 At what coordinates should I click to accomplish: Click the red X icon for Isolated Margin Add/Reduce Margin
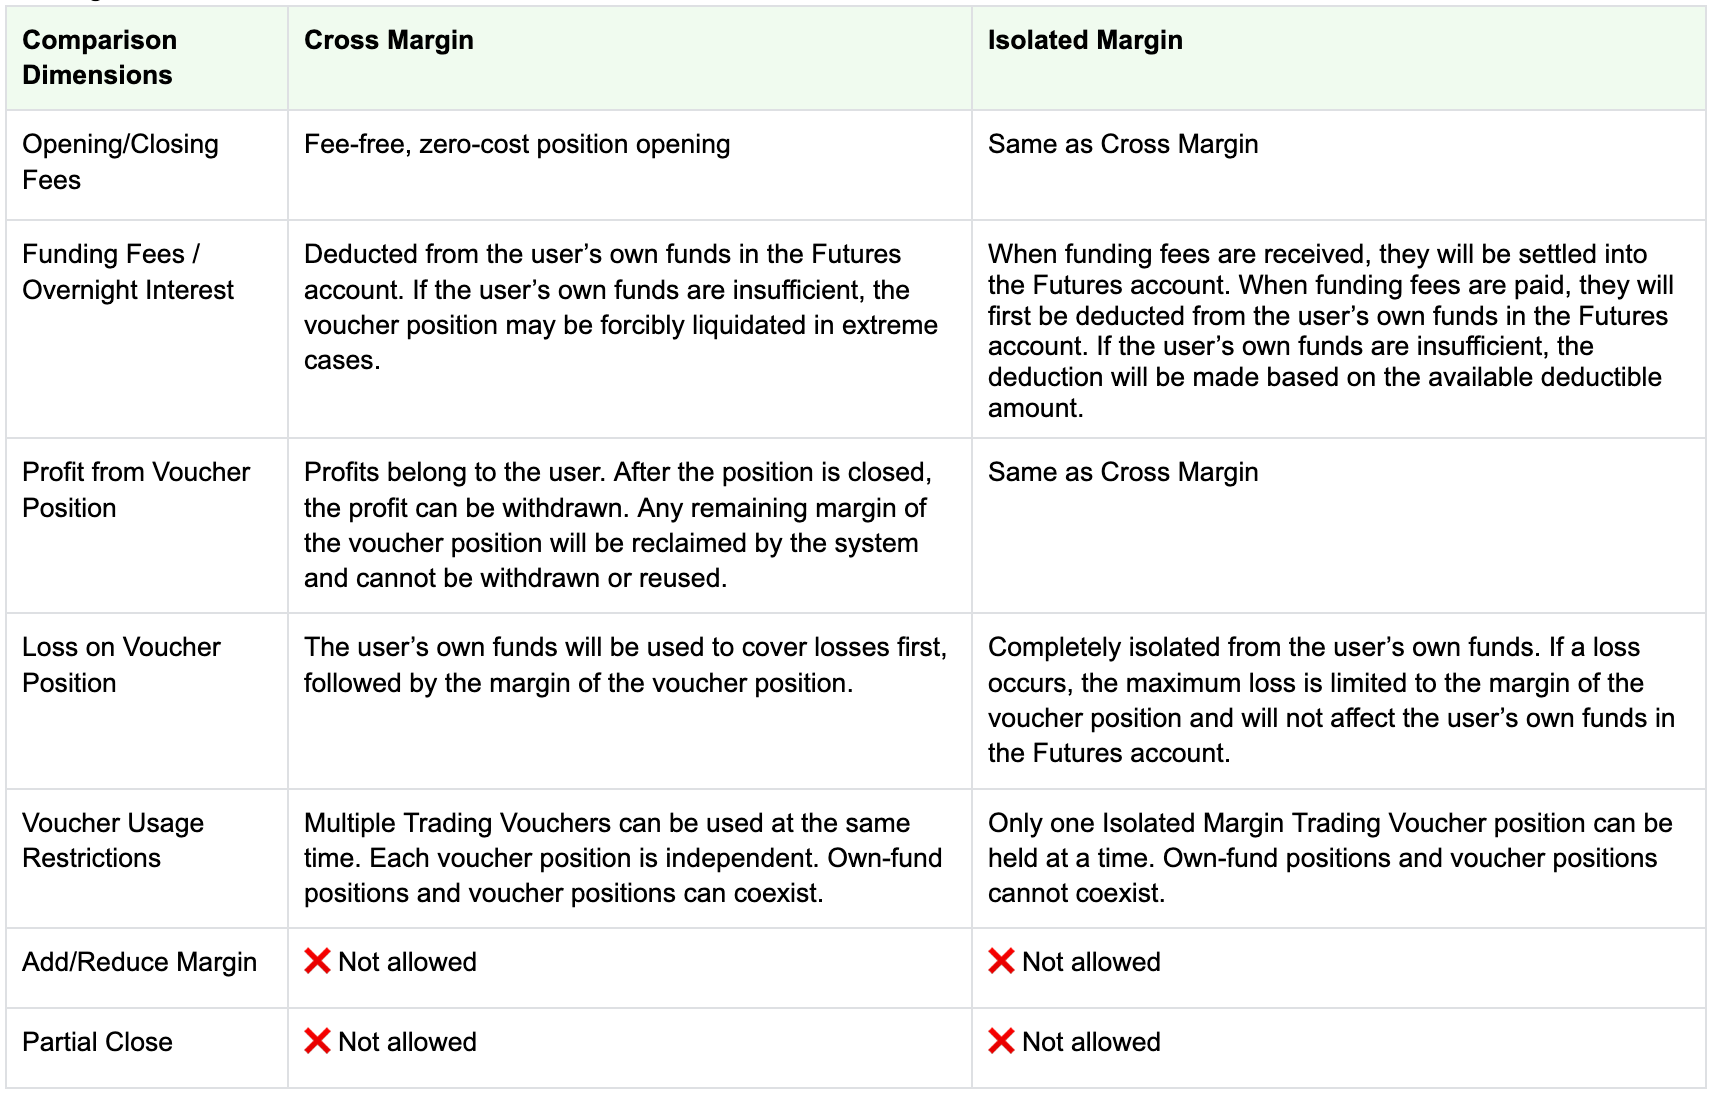pyautogui.click(x=1001, y=962)
